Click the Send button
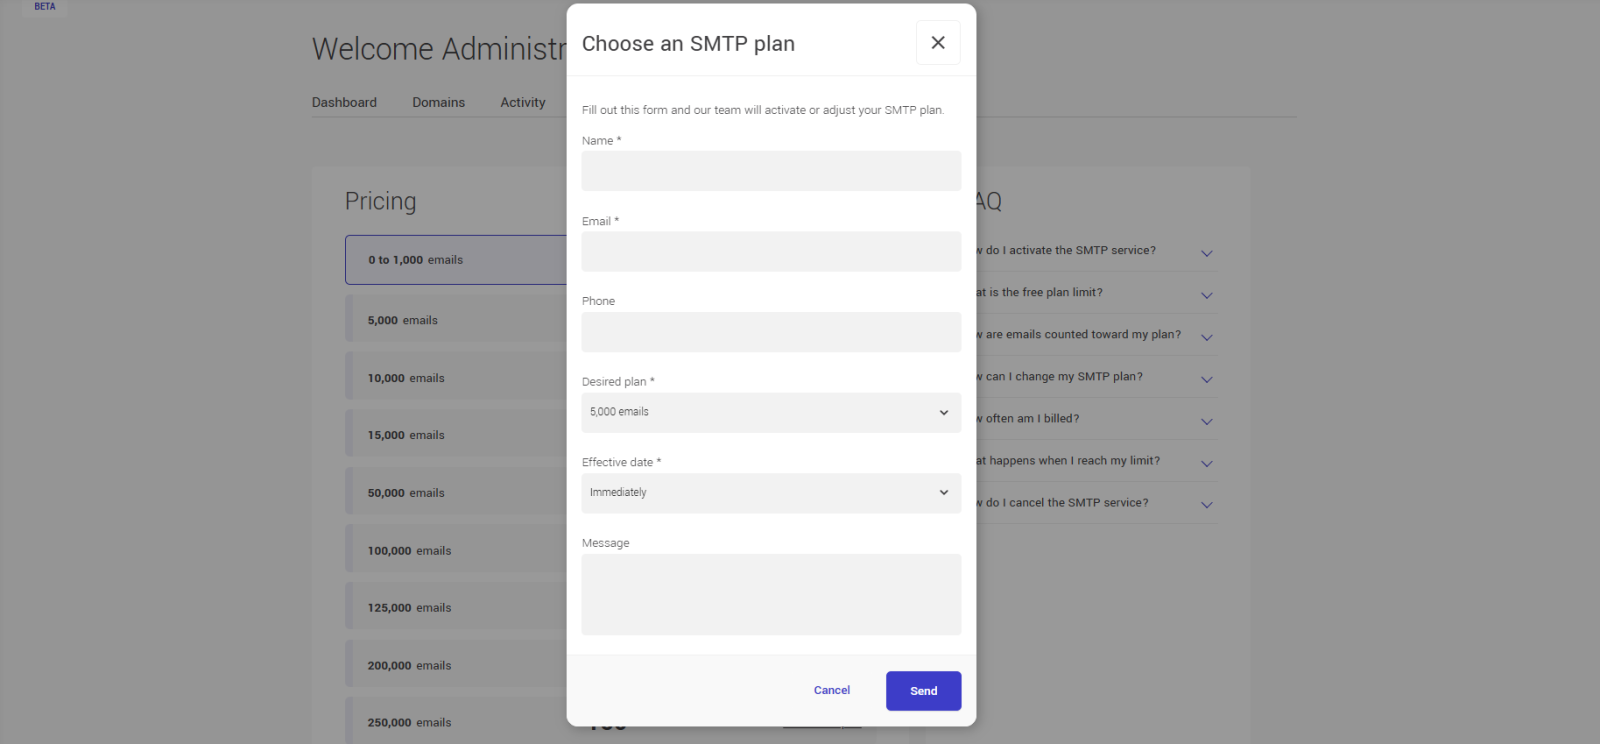The image size is (1600, 744). click(x=922, y=690)
